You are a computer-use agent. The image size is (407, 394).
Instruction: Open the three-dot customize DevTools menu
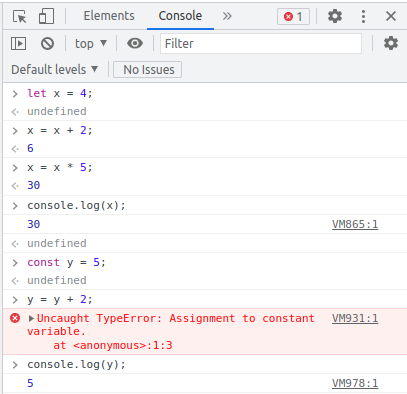pos(363,16)
